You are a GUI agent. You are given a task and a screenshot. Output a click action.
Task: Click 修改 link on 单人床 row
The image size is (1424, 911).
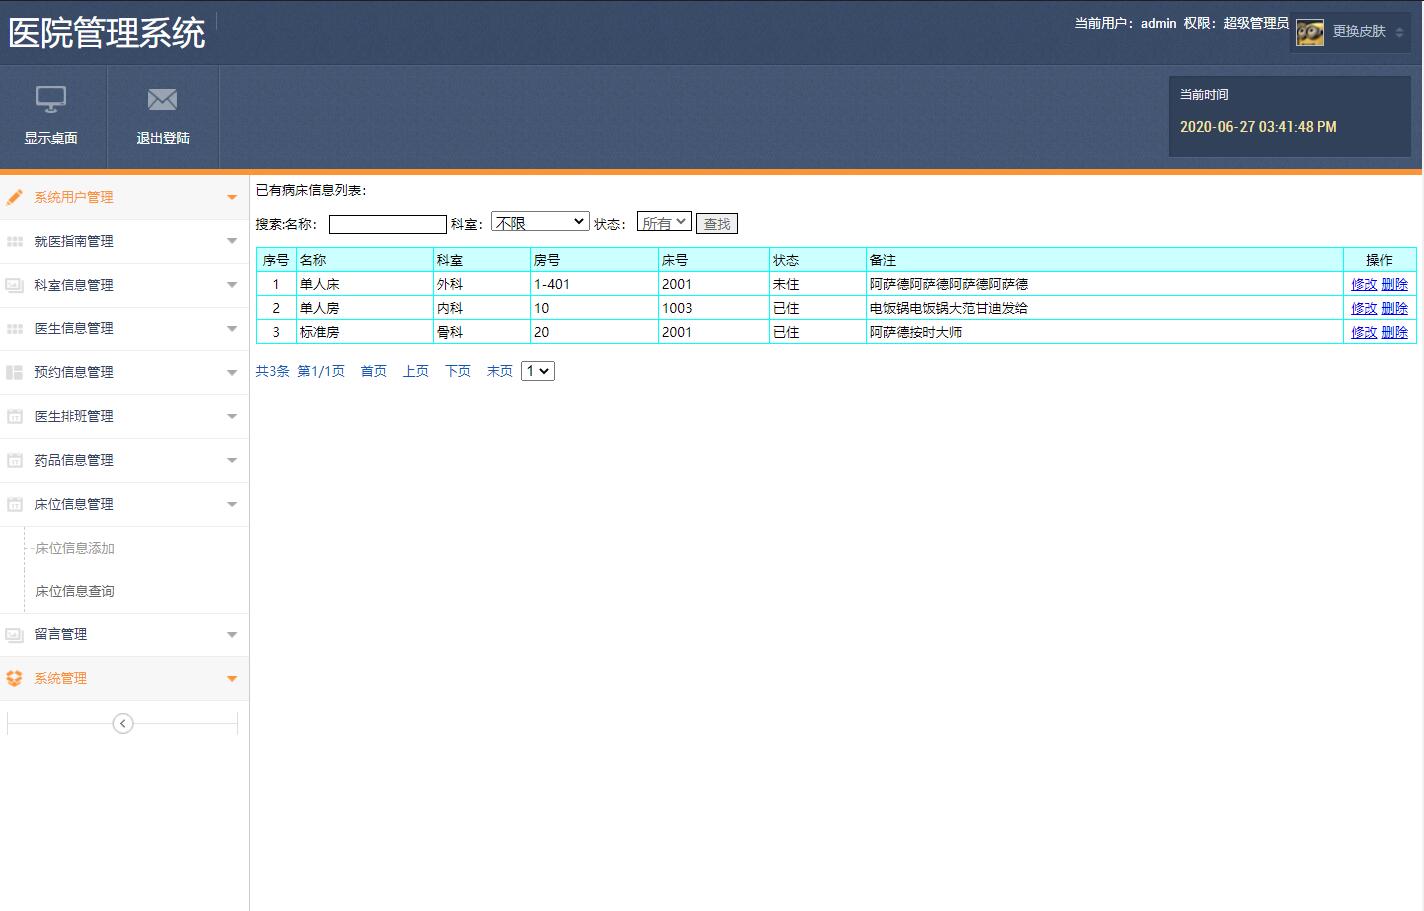tap(1364, 284)
